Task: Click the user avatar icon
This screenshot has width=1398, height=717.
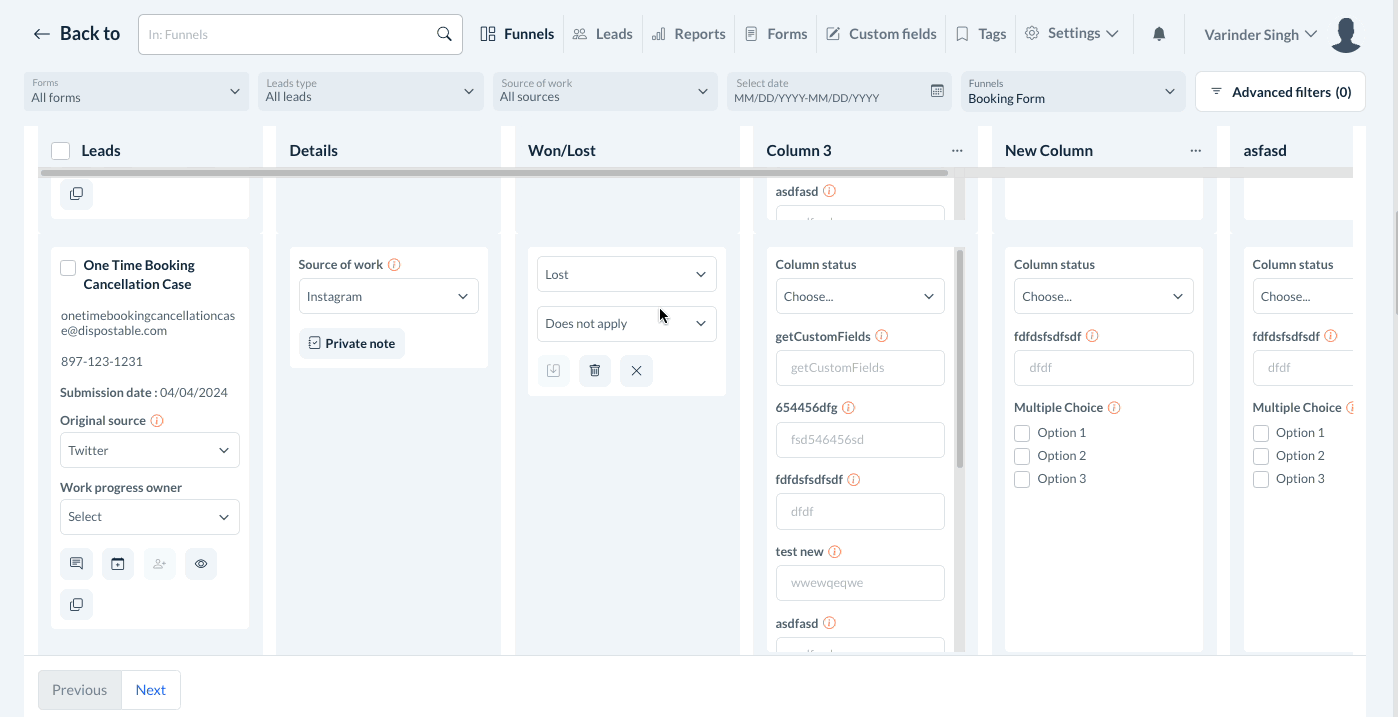Action: [x=1347, y=35]
